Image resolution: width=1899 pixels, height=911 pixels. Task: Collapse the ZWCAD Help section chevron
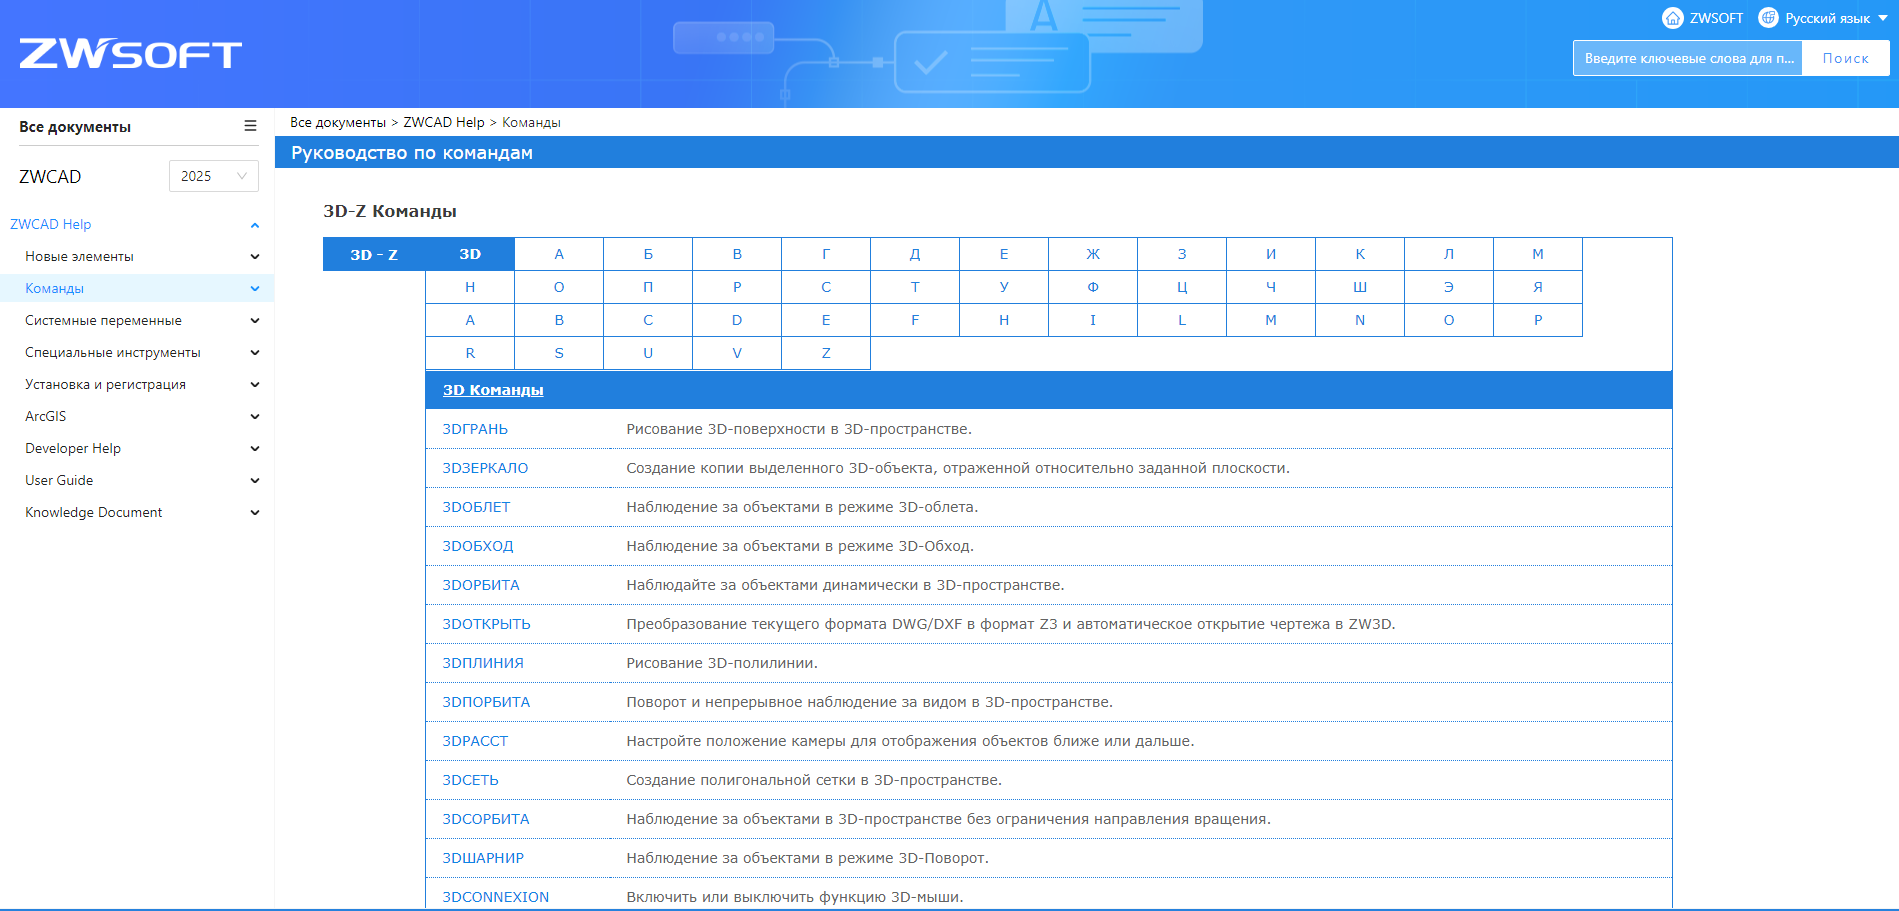point(255,225)
